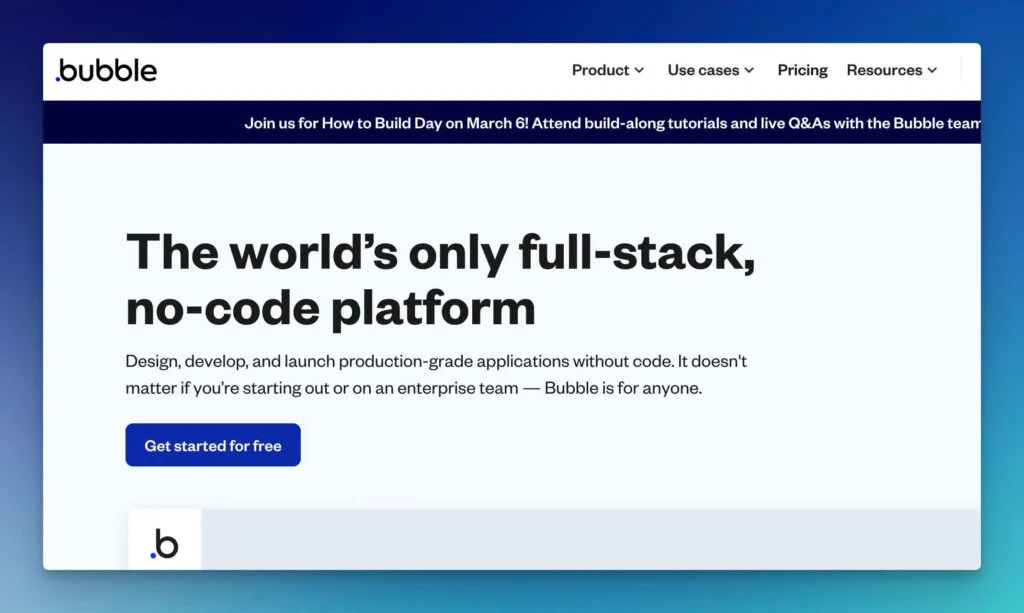
Task: Go to the Pricing page
Action: point(802,70)
